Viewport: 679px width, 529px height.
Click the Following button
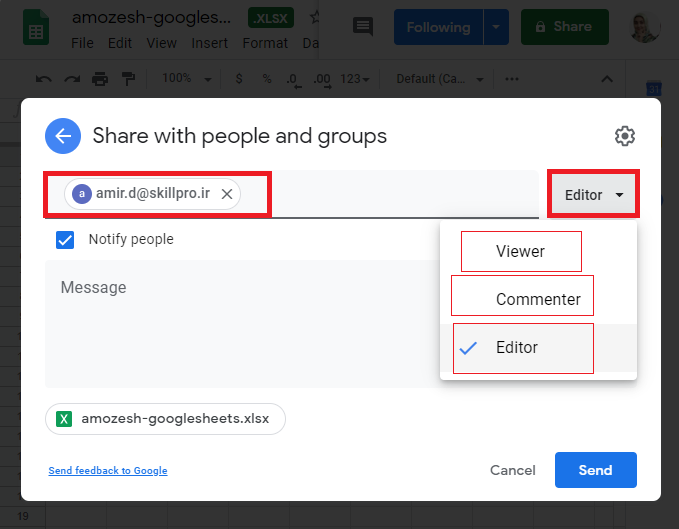(x=438, y=27)
